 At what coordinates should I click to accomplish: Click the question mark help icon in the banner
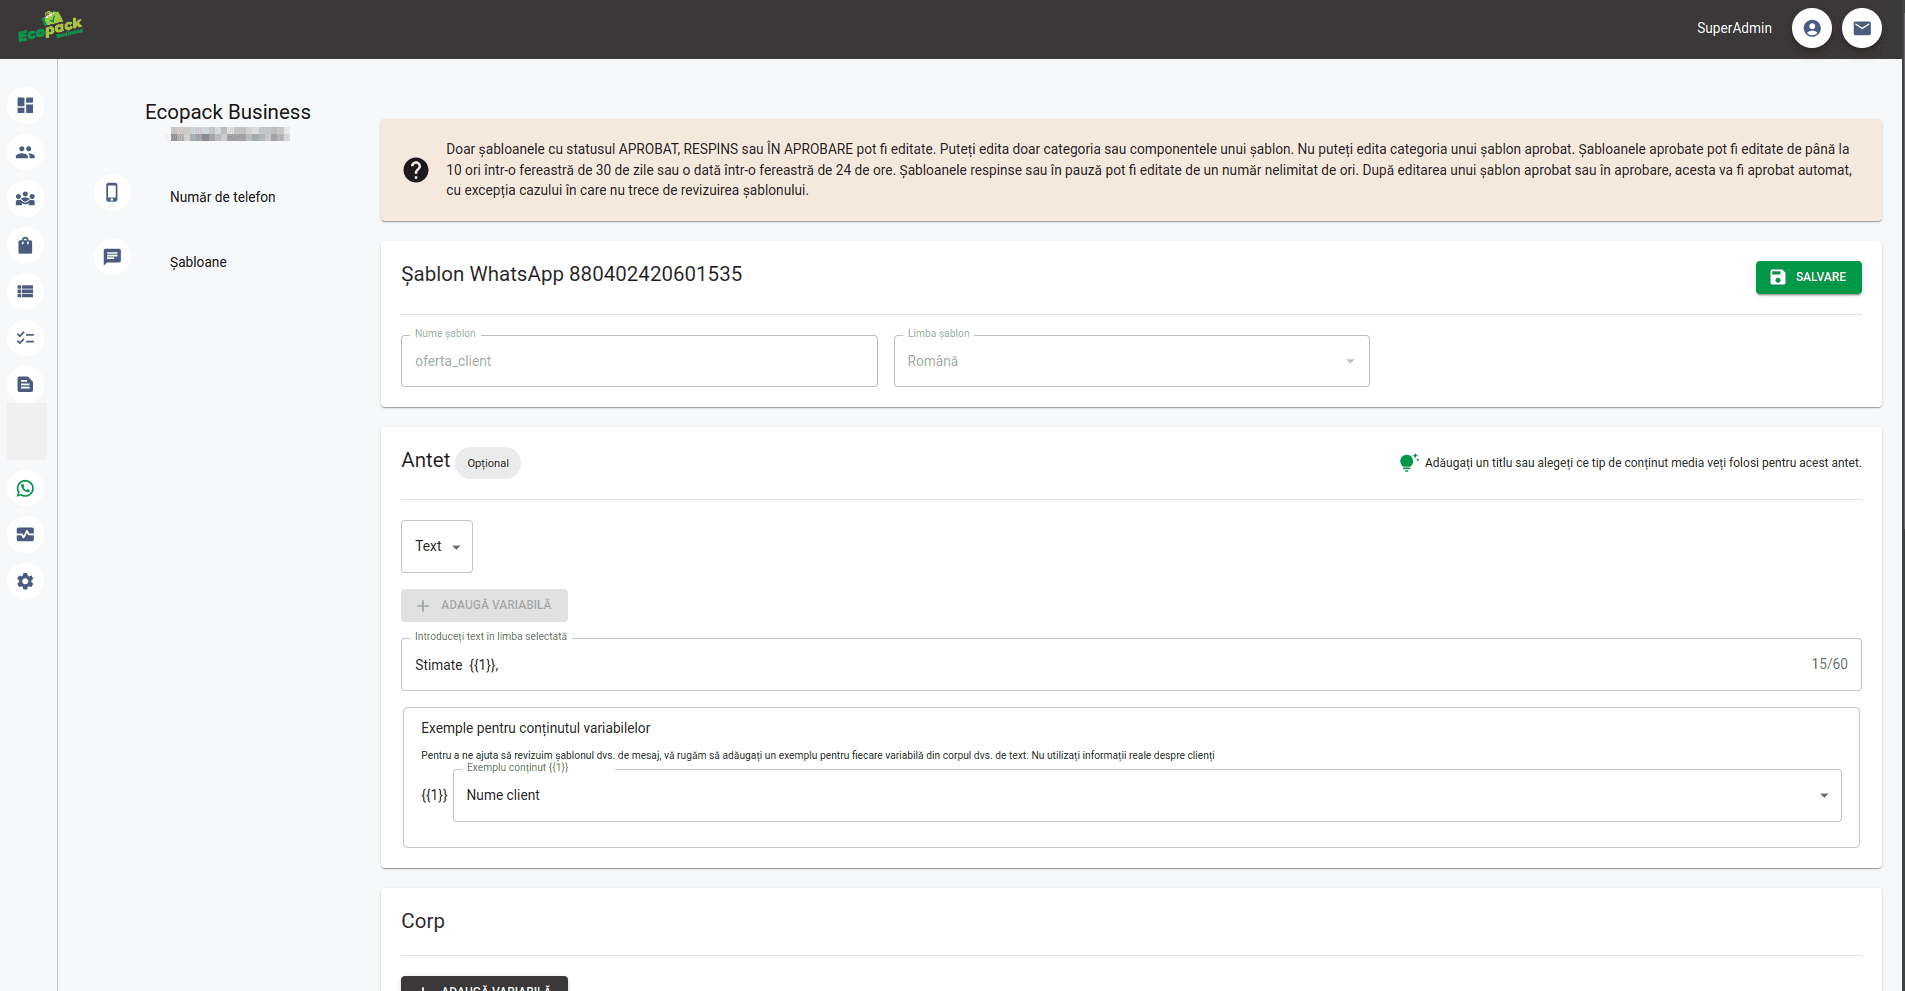(416, 170)
